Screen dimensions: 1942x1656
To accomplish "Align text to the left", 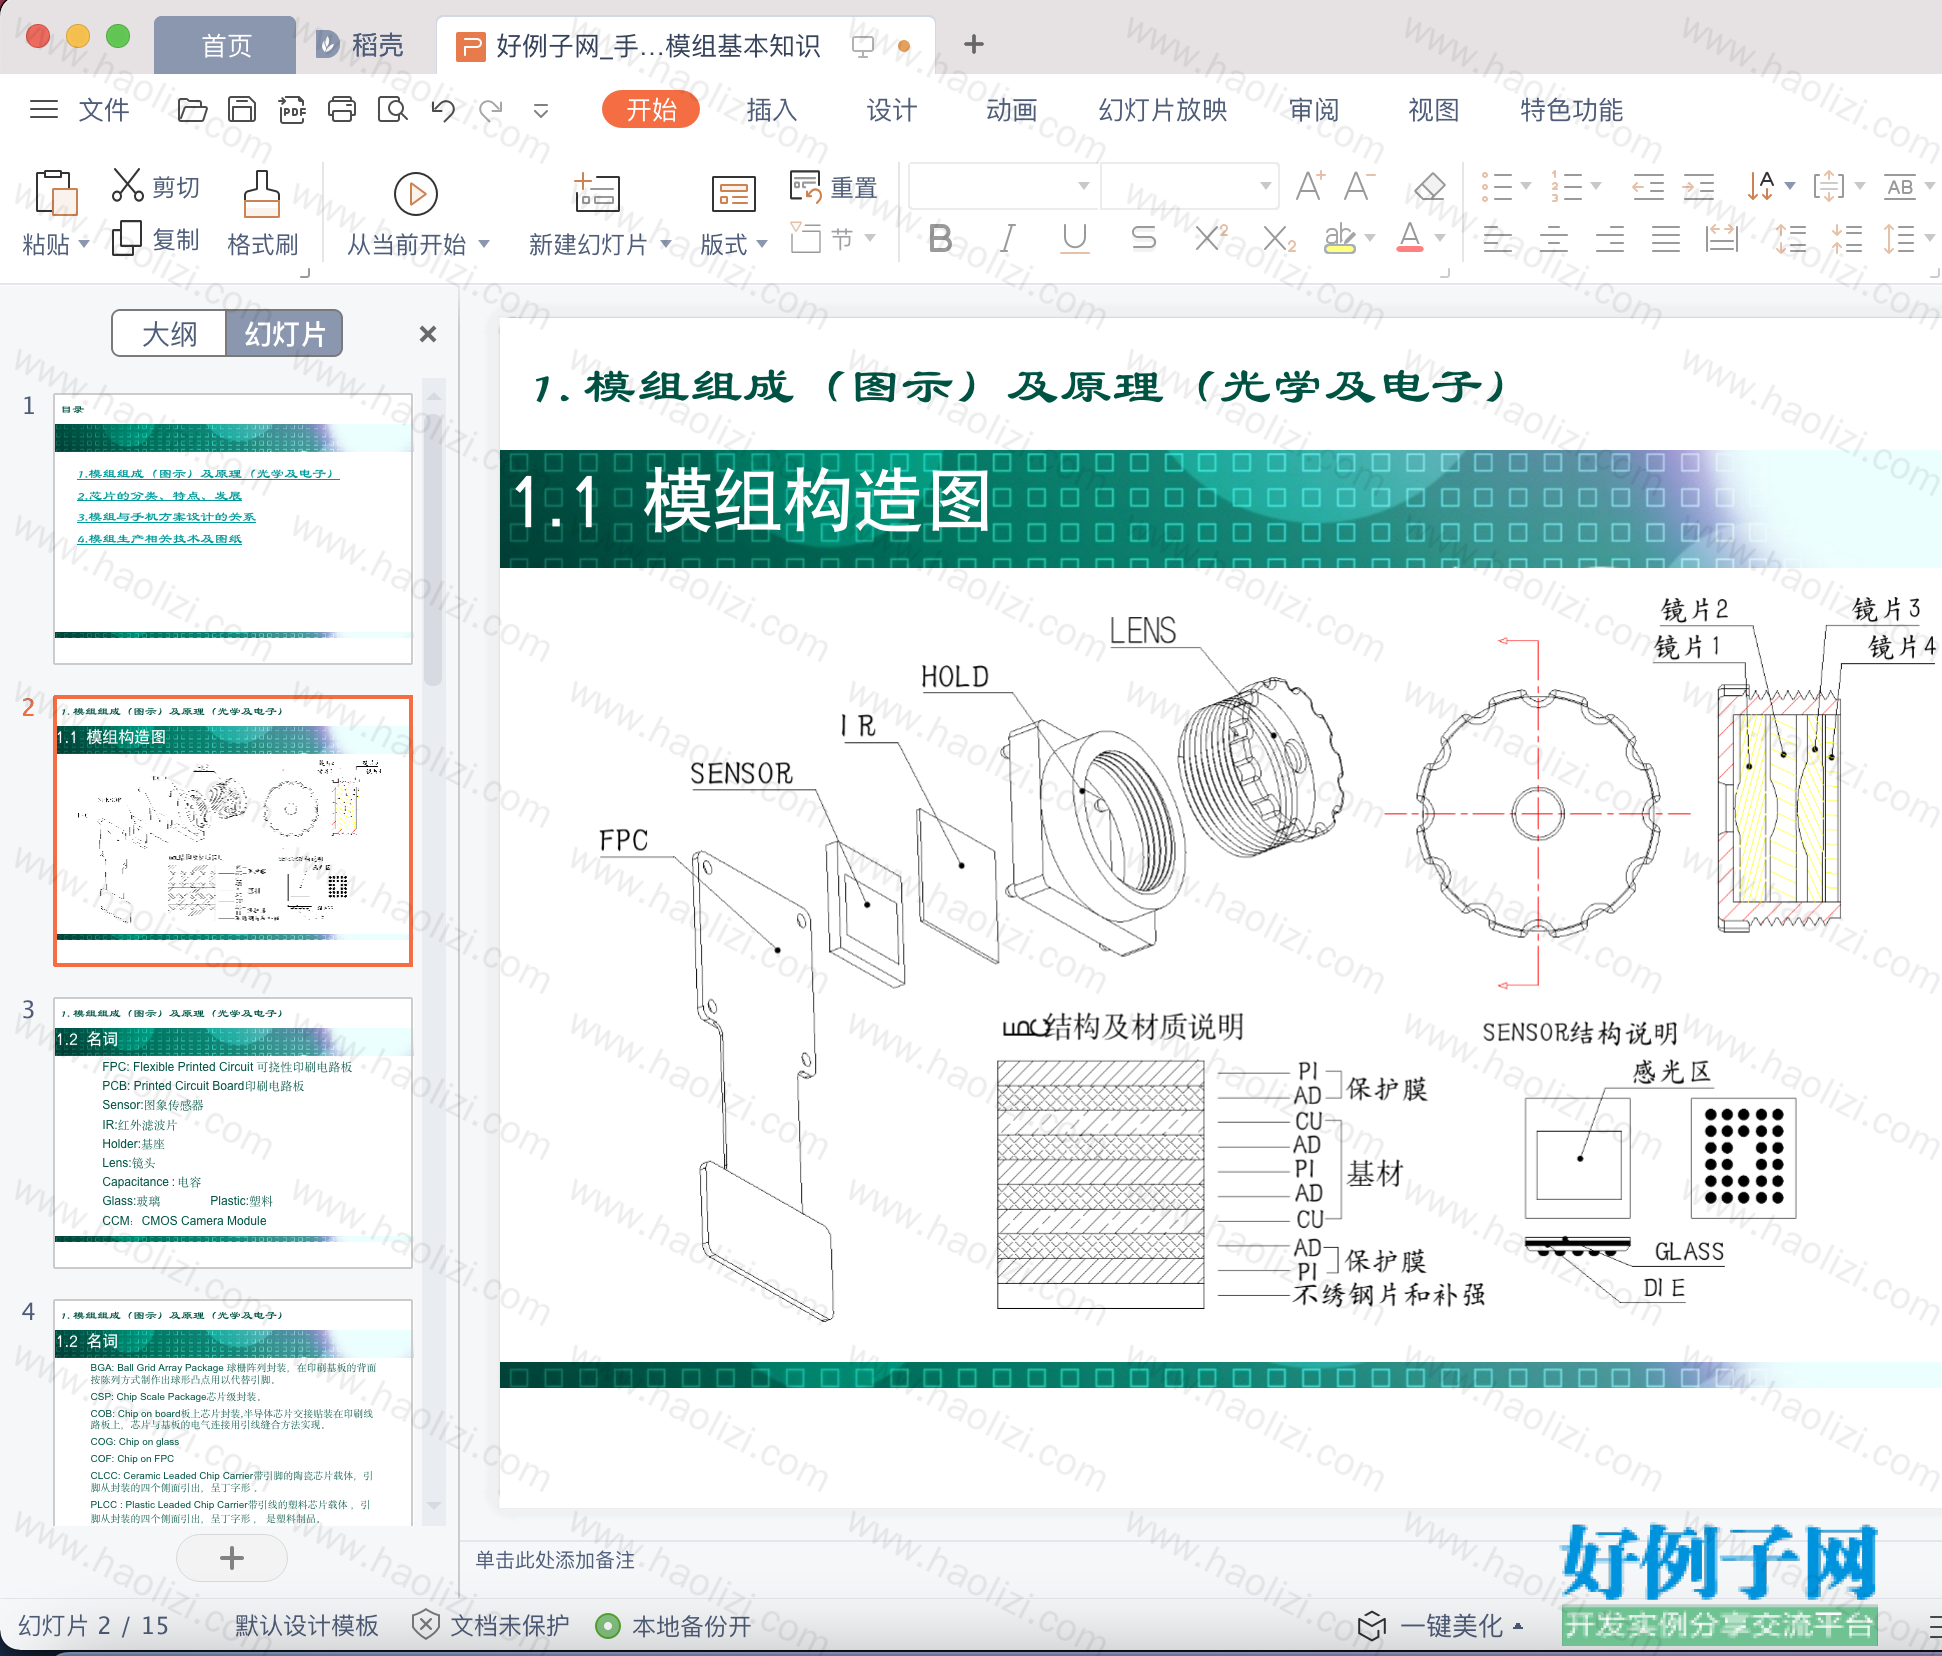I will (x=1497, y=239).
